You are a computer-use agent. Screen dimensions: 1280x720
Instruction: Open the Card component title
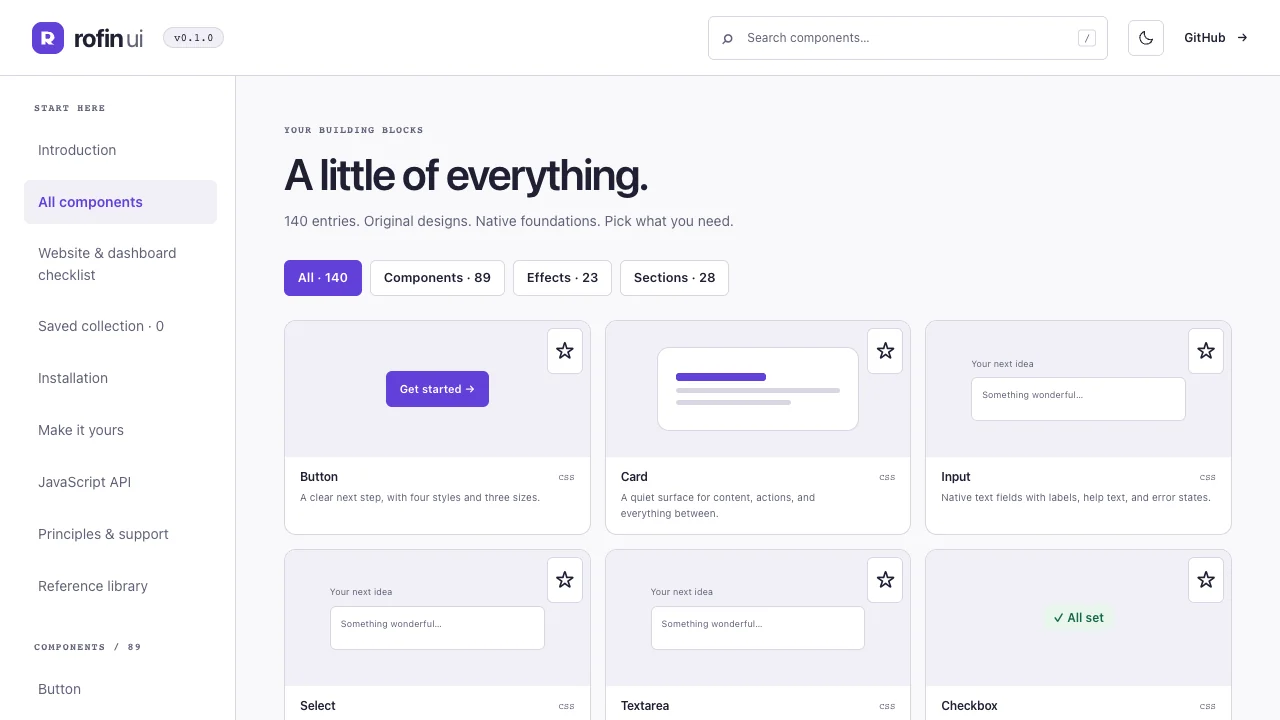point(634,477)
